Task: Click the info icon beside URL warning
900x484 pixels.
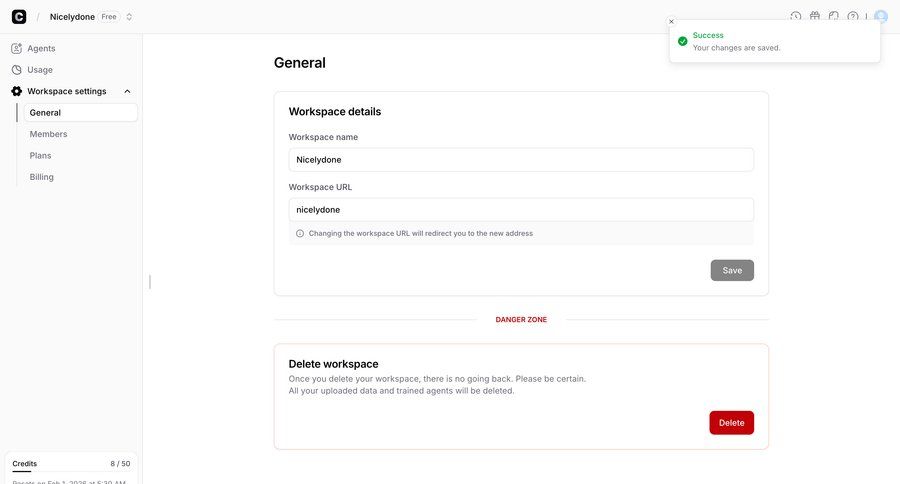Action: (x=300, y=234)
